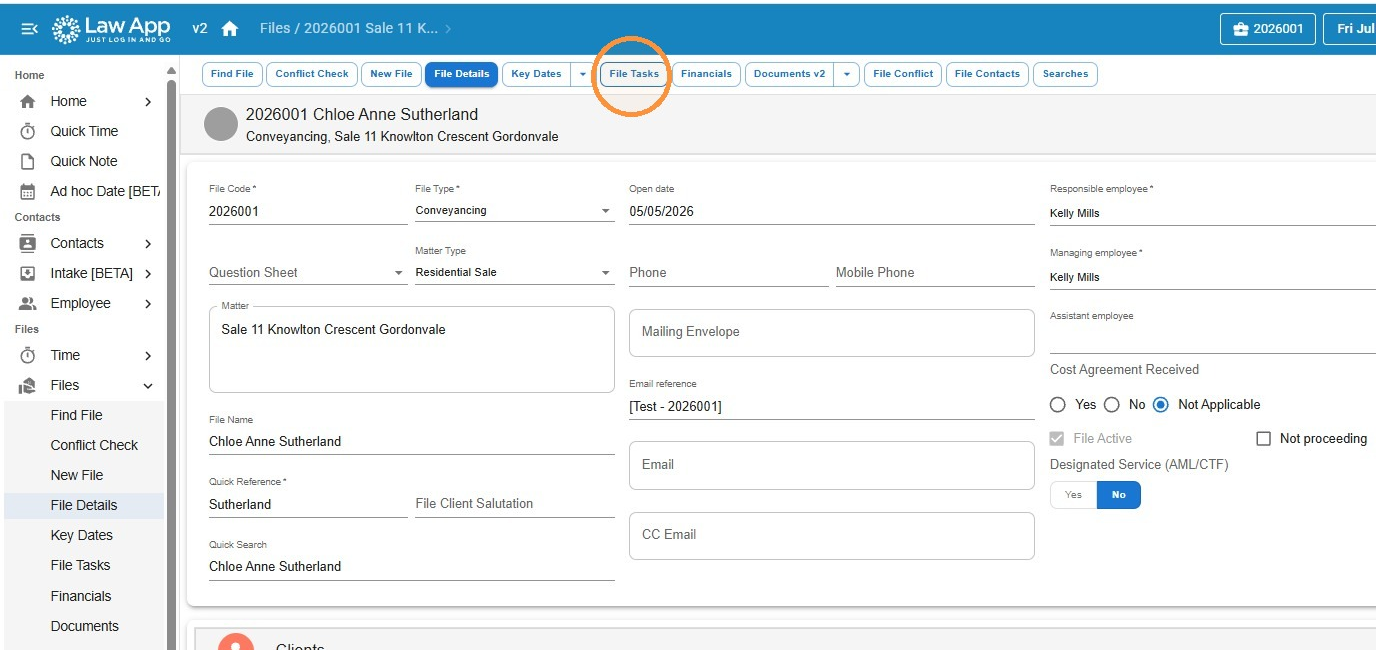Open the Documents v2 dropdown arrow
Screen dimensions: 1376x650
(847, 74)
